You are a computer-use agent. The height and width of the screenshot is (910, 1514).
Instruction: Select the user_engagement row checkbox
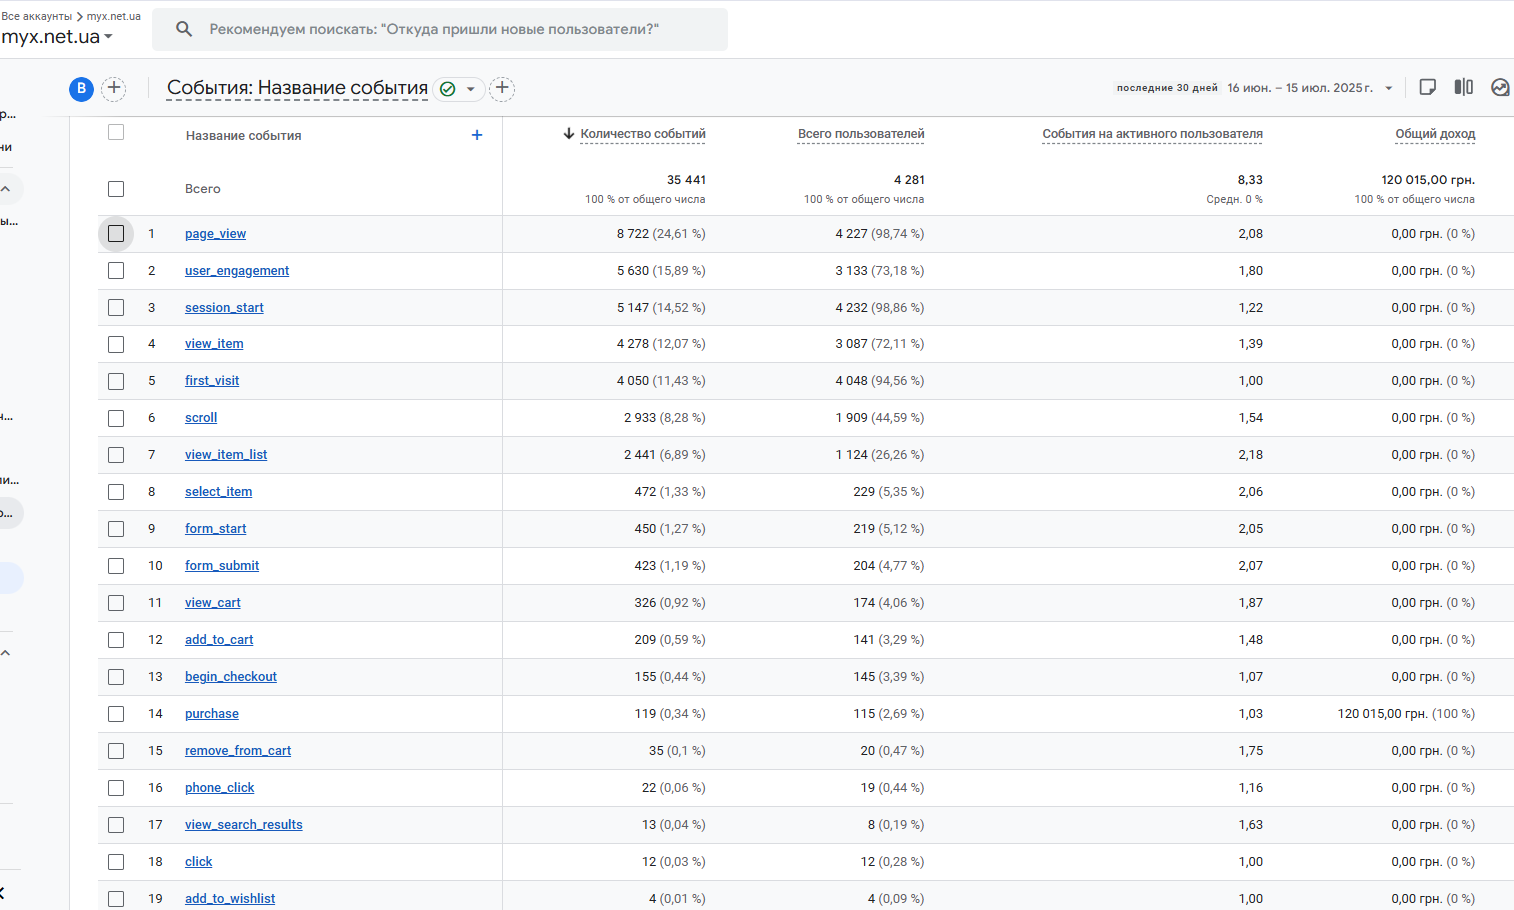116,271
